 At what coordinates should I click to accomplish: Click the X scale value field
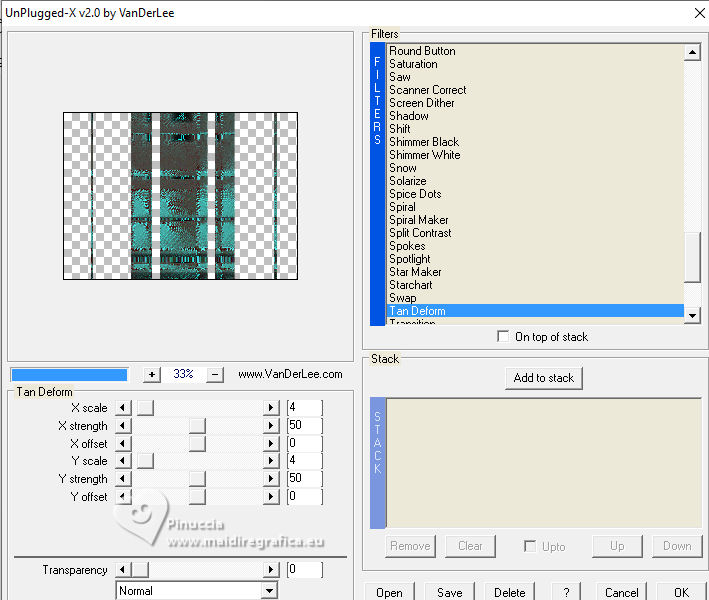point(304,408)
